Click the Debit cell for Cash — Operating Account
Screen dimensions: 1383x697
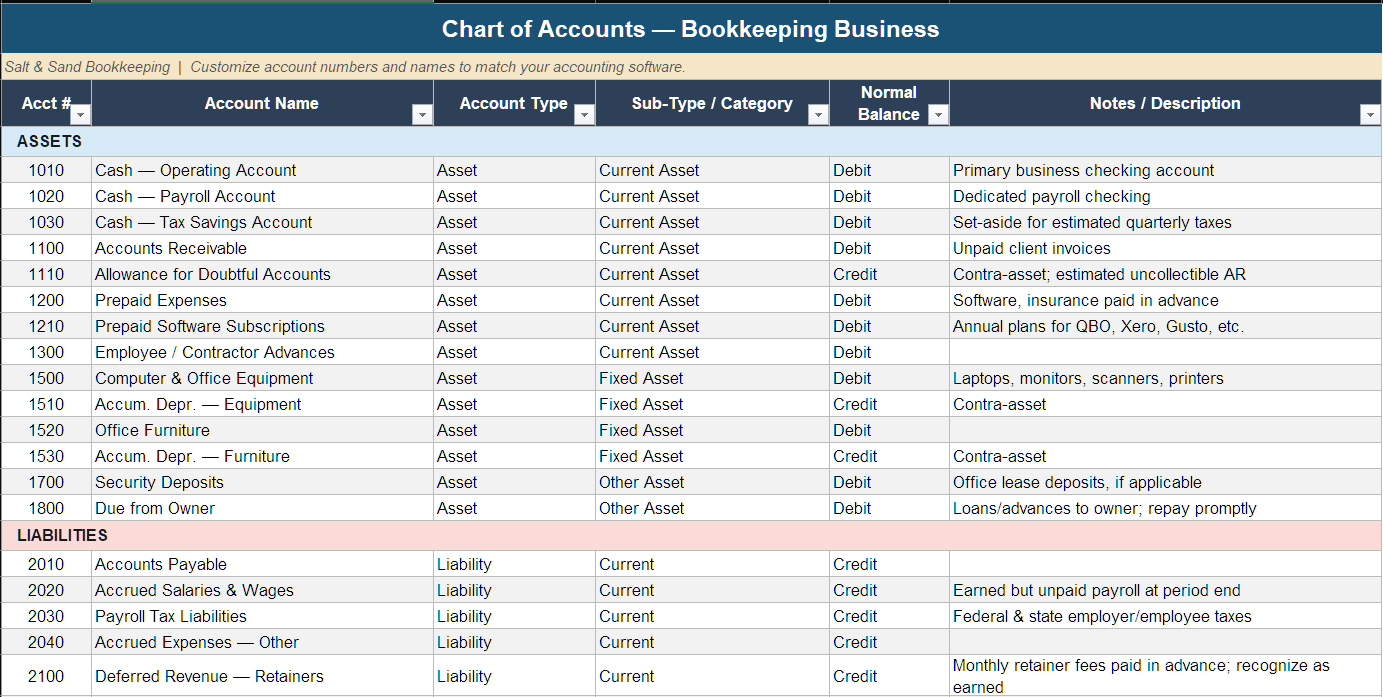(889, 170)
